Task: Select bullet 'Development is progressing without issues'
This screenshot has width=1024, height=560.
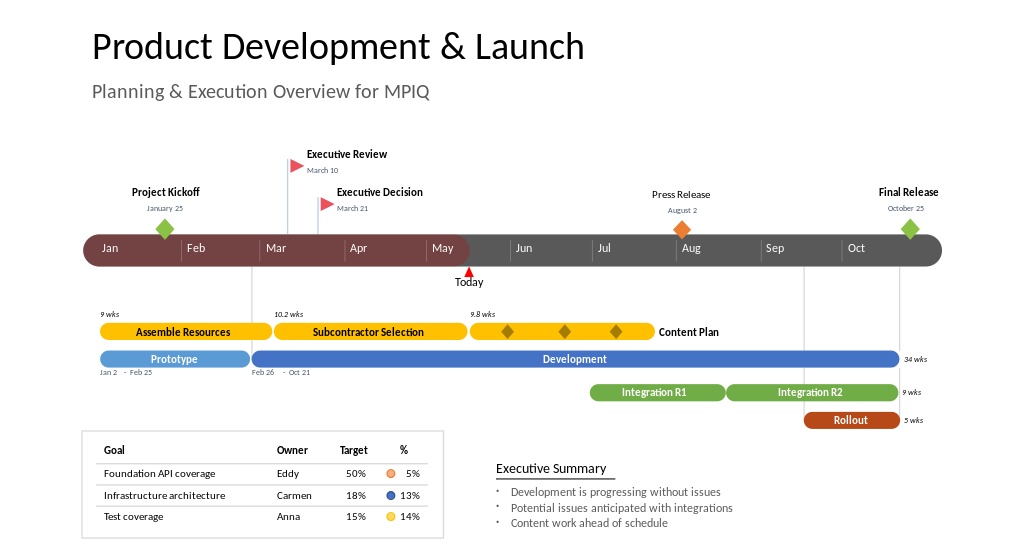Action: tap(615, 492)
